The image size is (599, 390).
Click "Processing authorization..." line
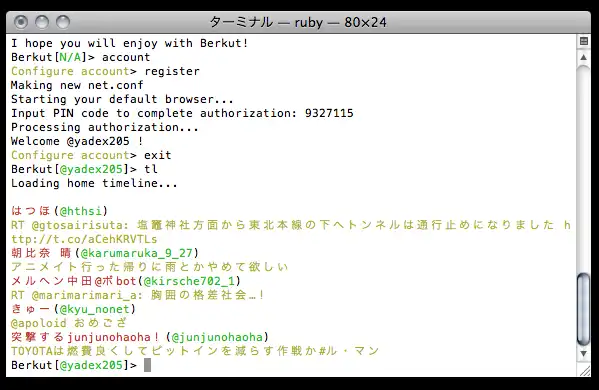(105, 127)
